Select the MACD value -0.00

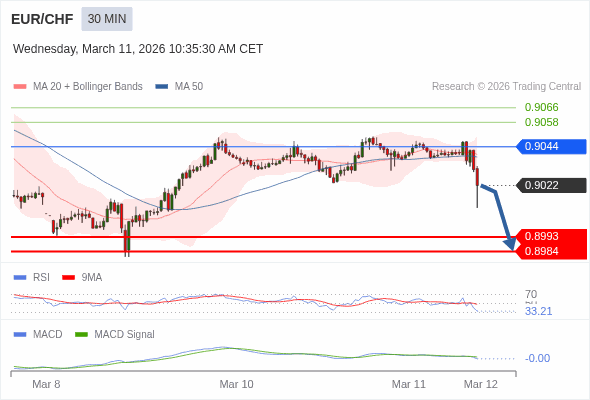(x=537, y=358)
